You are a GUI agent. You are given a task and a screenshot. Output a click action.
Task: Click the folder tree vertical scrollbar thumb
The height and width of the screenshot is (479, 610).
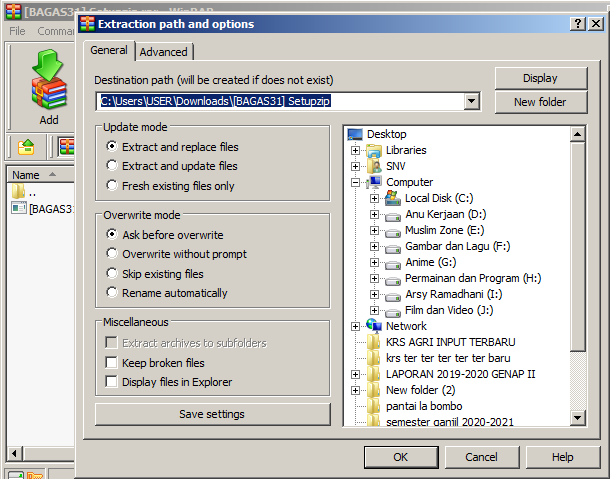click(x=578, y=247)
